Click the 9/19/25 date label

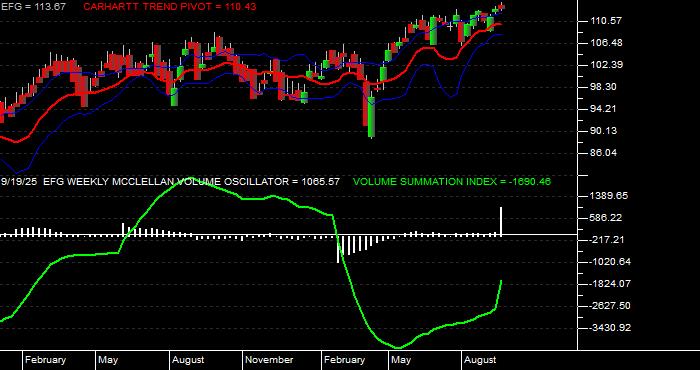19,182
